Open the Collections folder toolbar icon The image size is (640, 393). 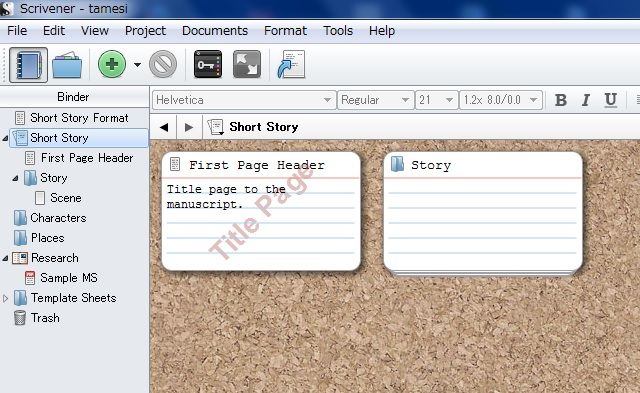pos(67,65)
